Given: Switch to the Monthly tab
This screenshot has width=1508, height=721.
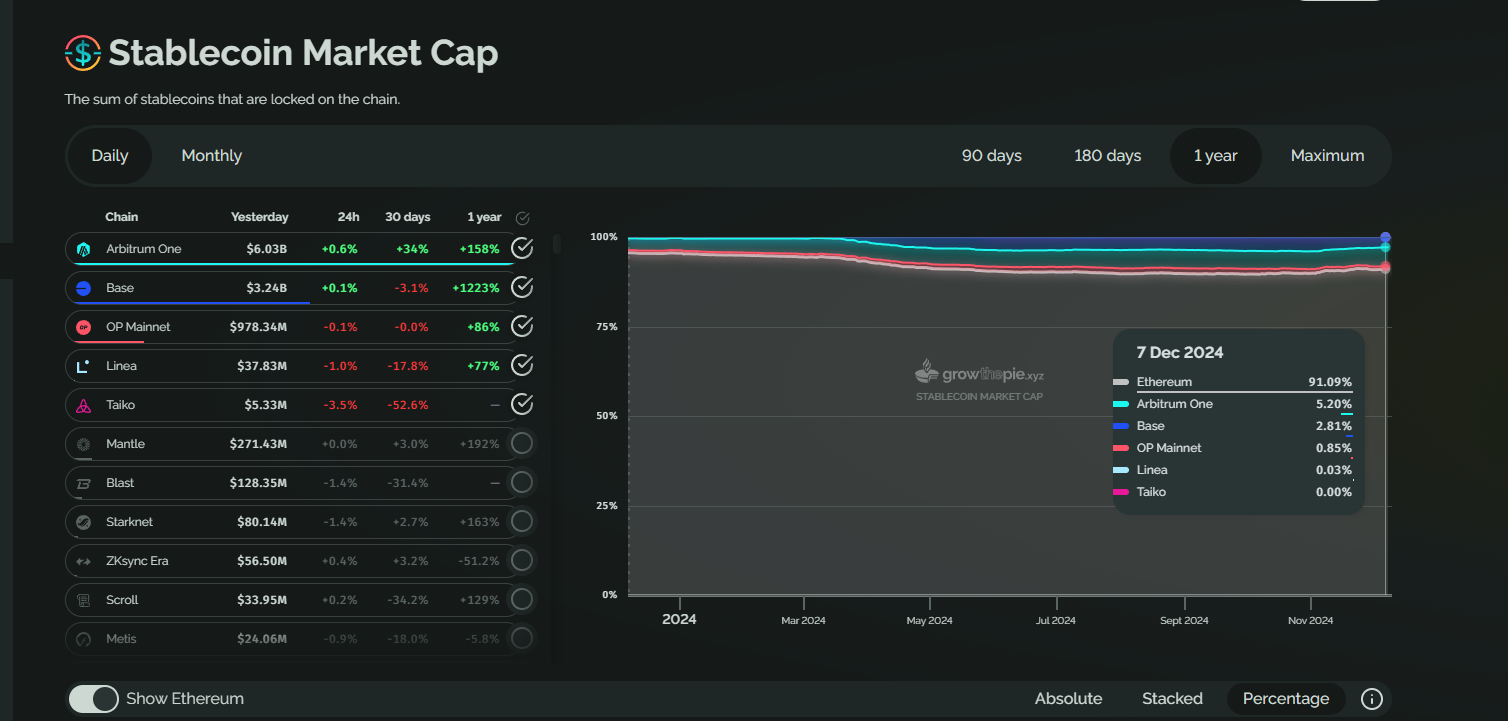Looking at the screenshot, I should click(211, 156).
